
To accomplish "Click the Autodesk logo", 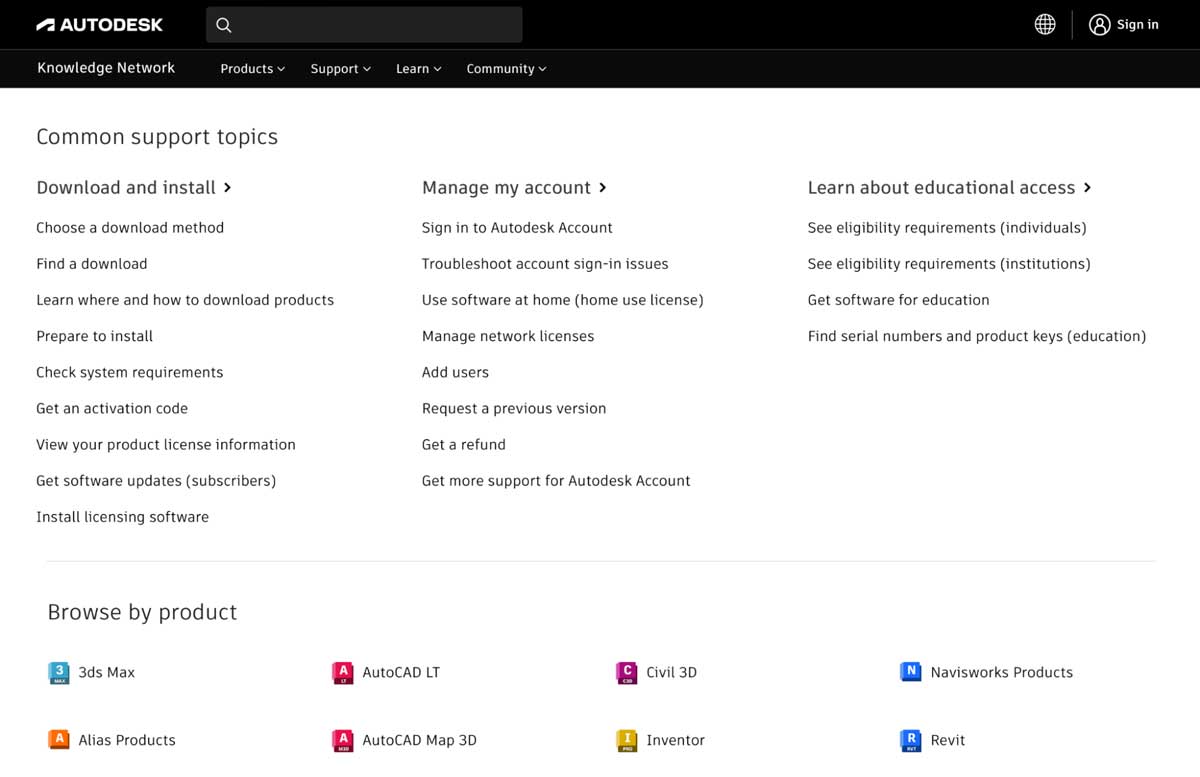I will (99, 24).
